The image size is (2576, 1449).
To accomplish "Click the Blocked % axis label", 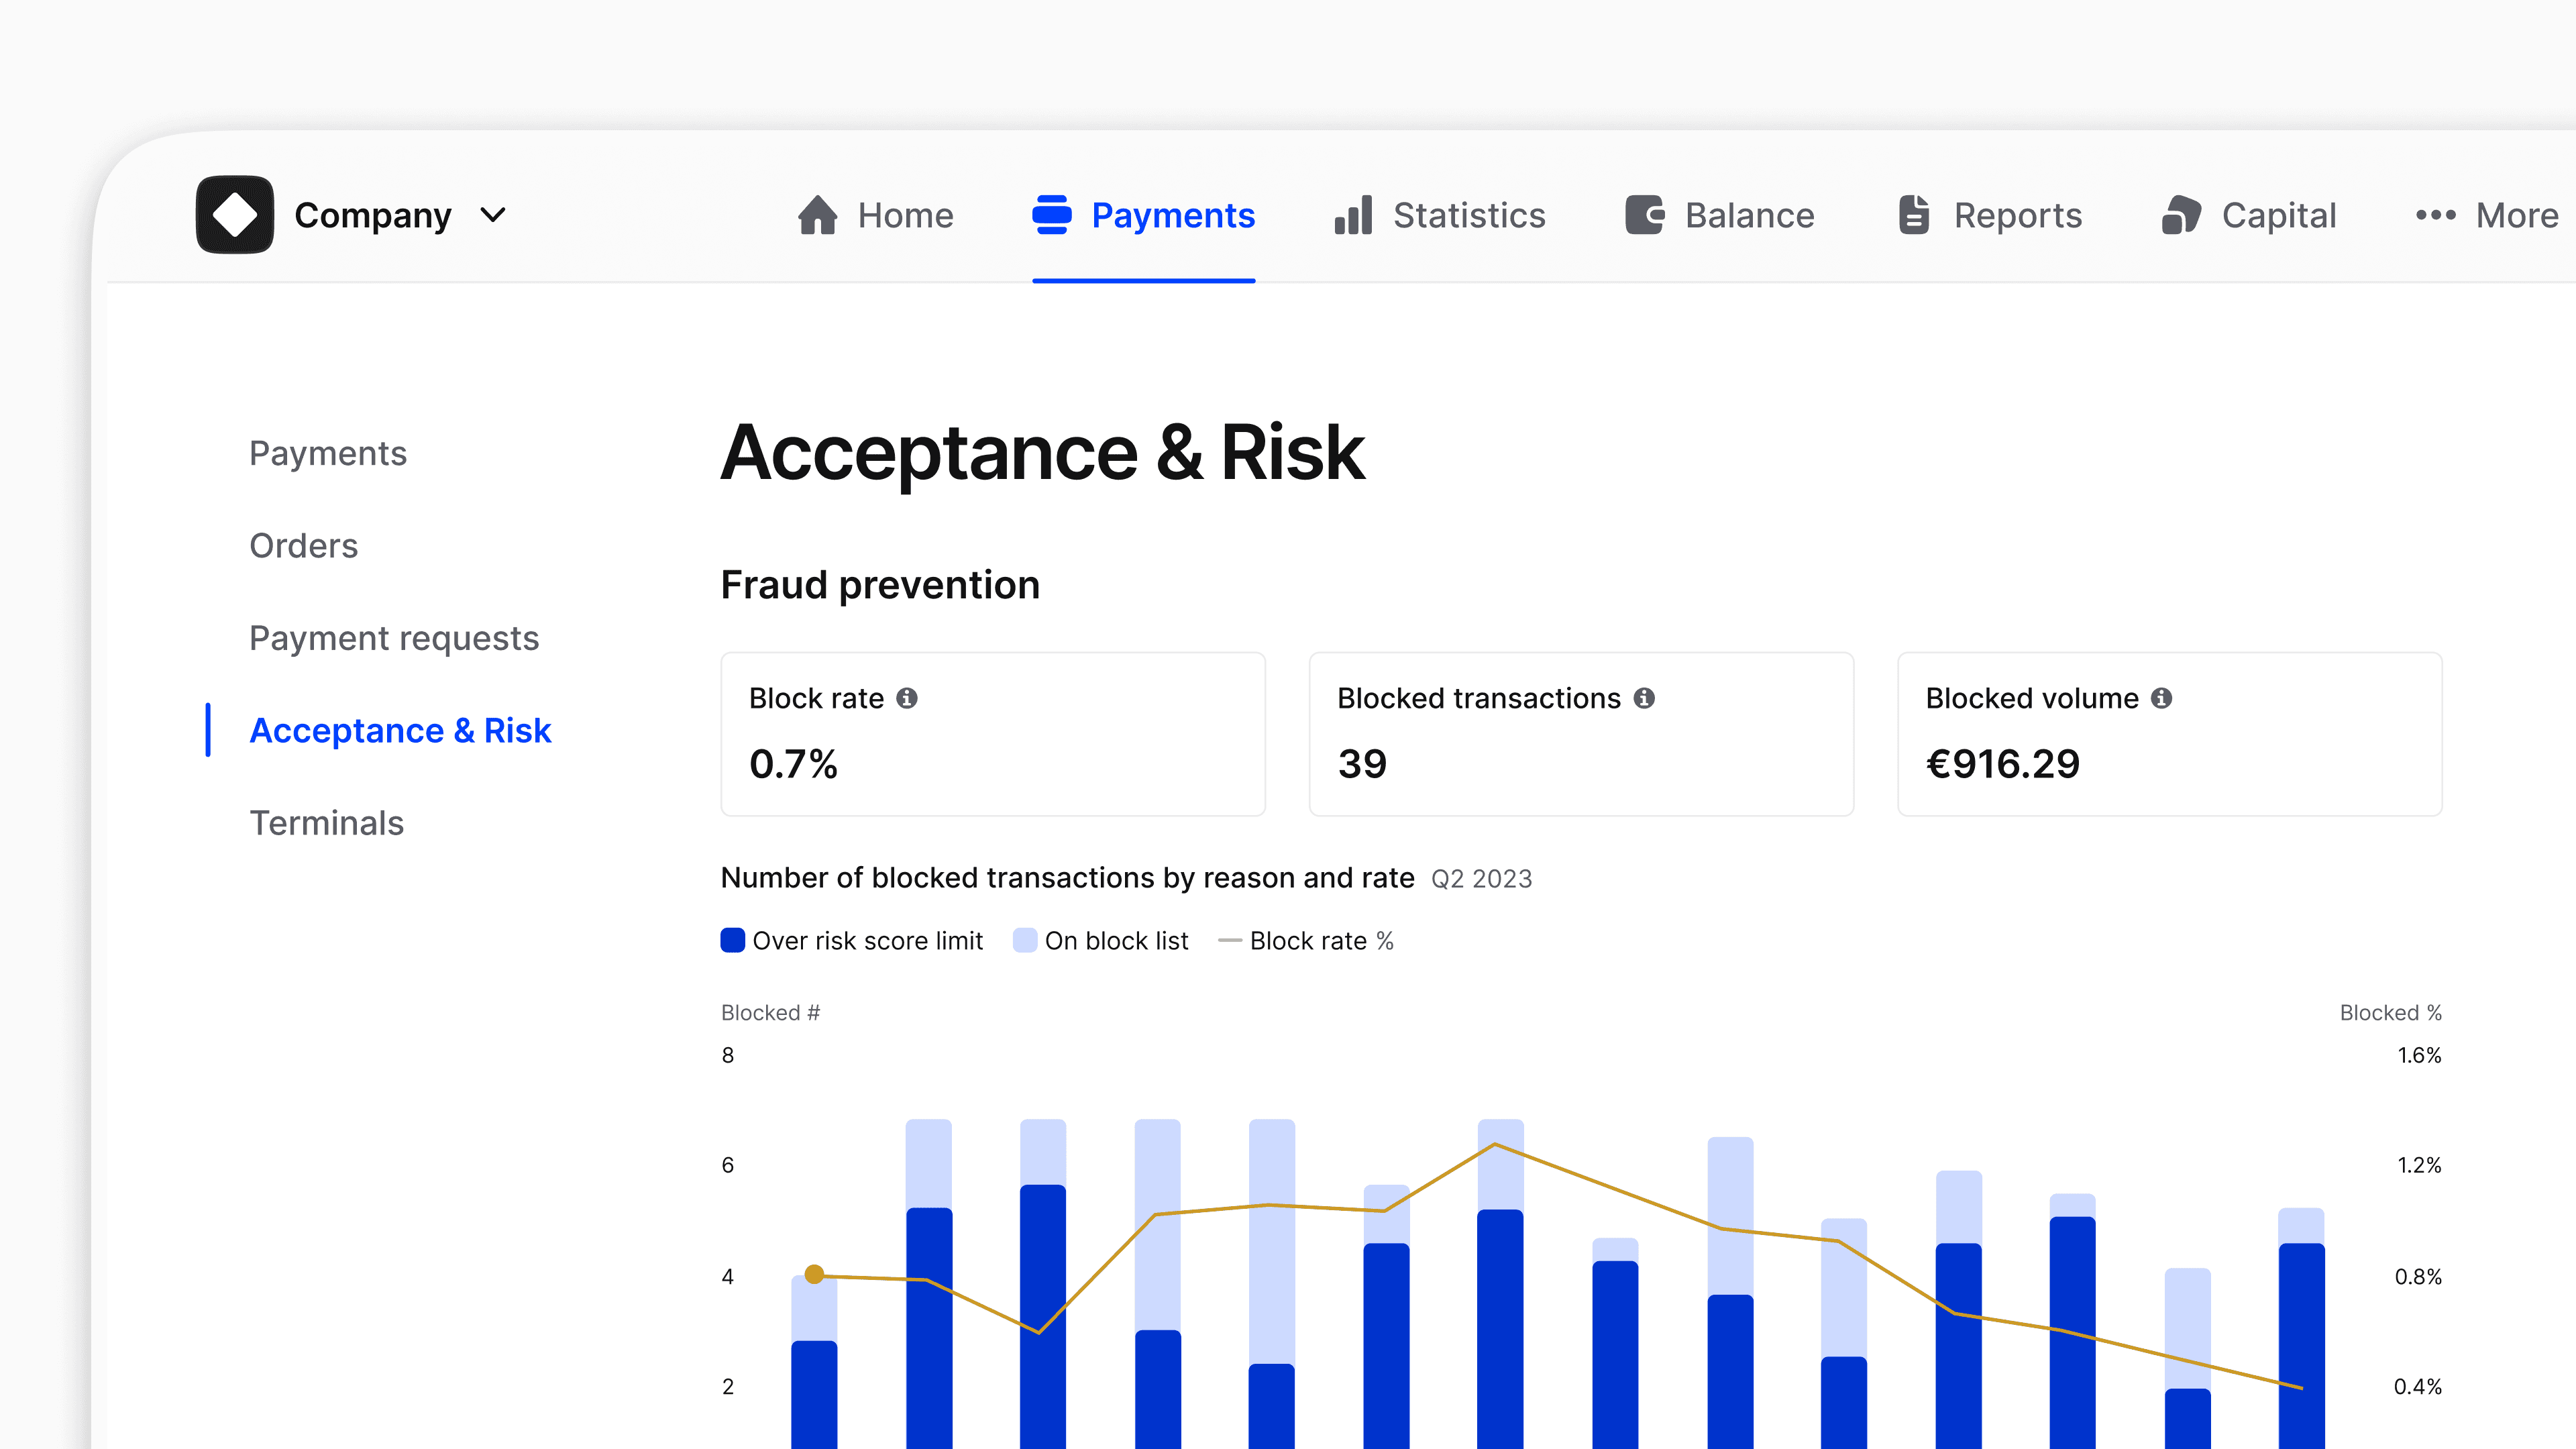I will pos(2391,1013).
